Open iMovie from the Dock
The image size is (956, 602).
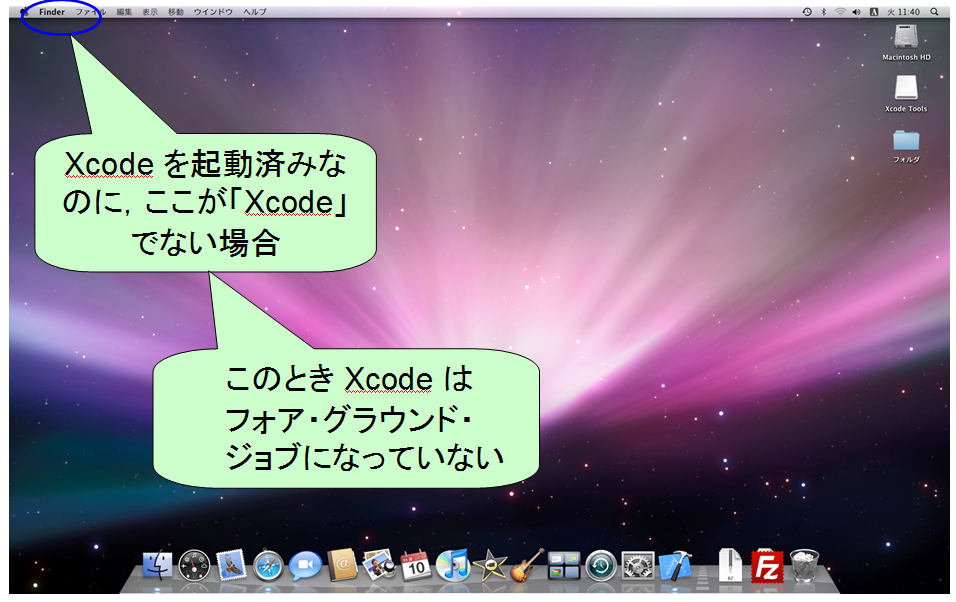(490, 565)
